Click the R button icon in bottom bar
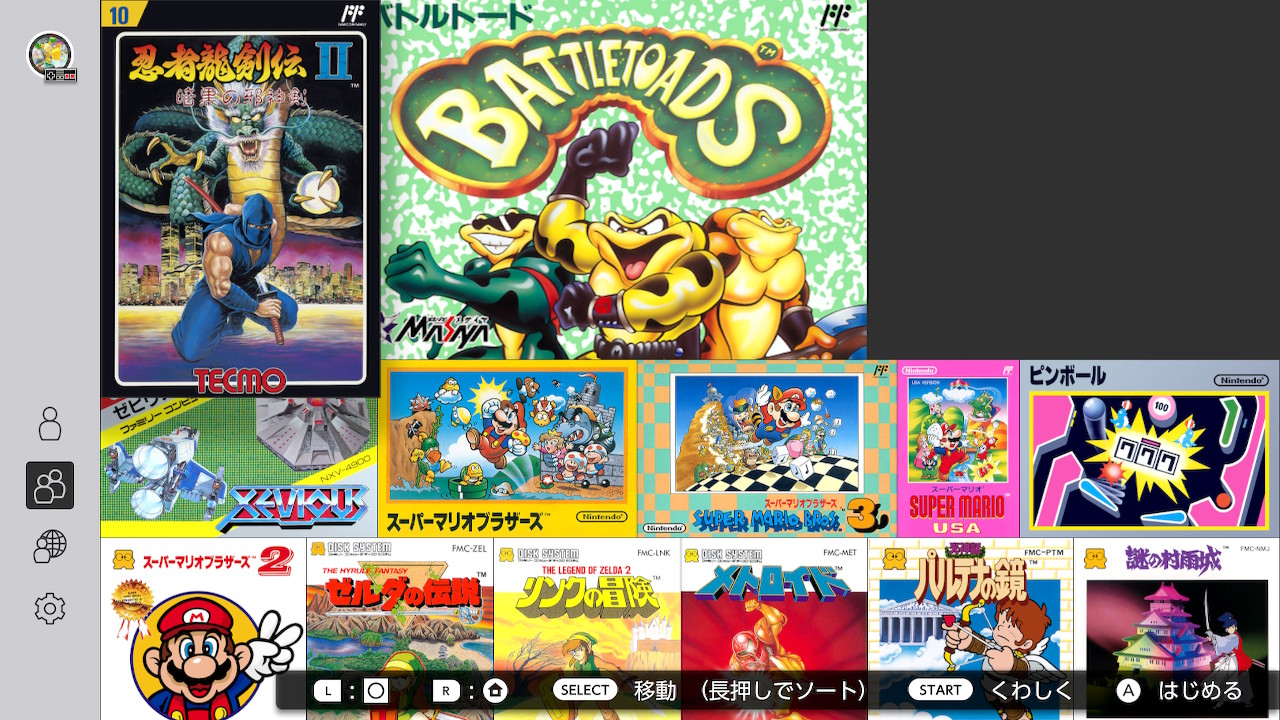The height and width of the screenshot is (720, 1280). click(x=446, y=690)
